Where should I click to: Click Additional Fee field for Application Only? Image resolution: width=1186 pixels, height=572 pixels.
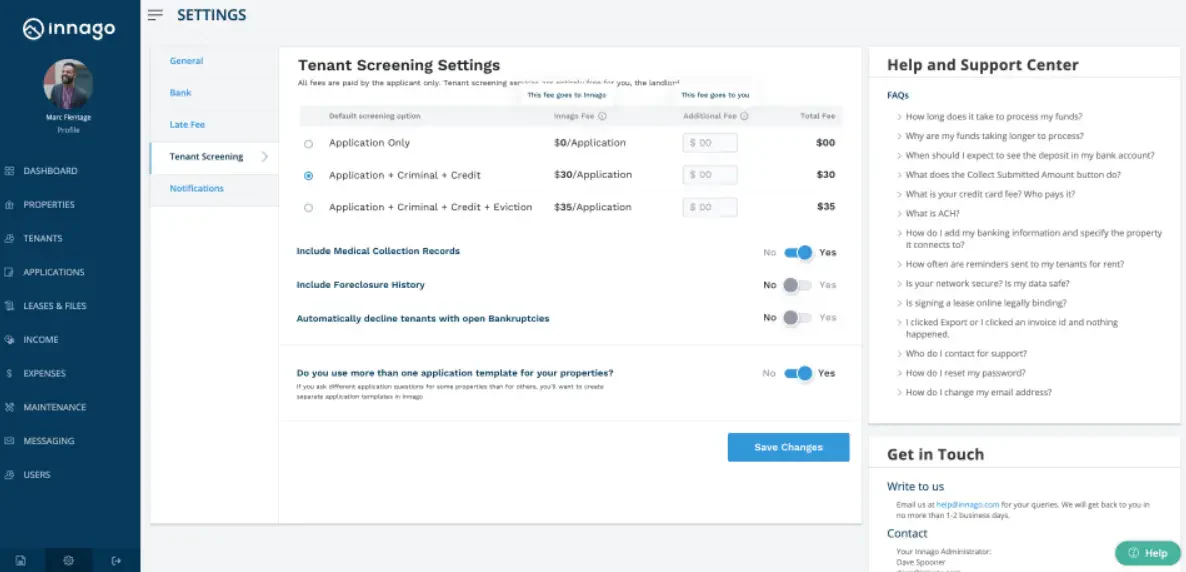coord(709,143)
